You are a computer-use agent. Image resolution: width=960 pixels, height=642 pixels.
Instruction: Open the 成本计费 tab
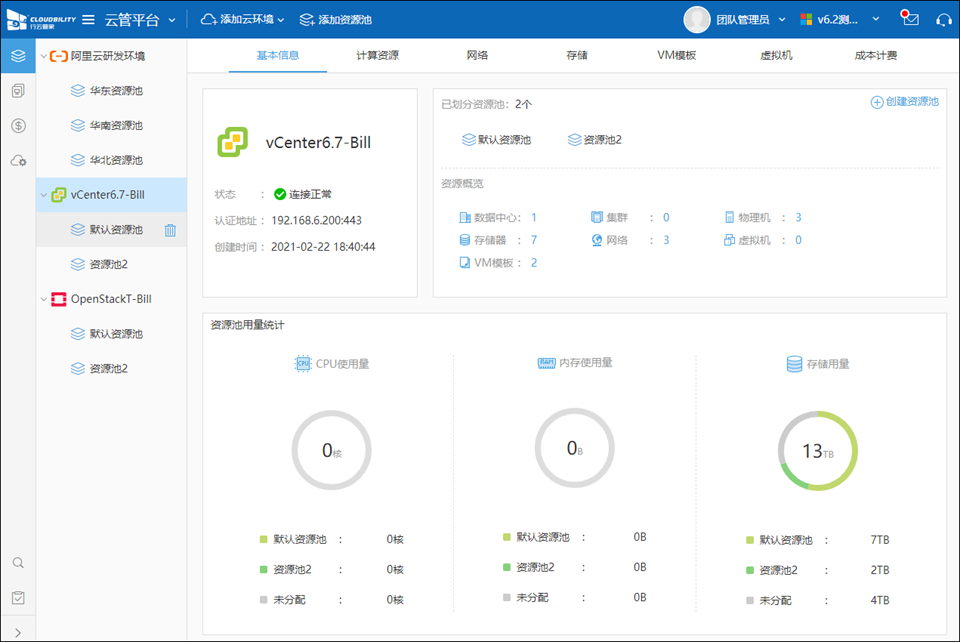pyautogui.click(x=876, y=56)
